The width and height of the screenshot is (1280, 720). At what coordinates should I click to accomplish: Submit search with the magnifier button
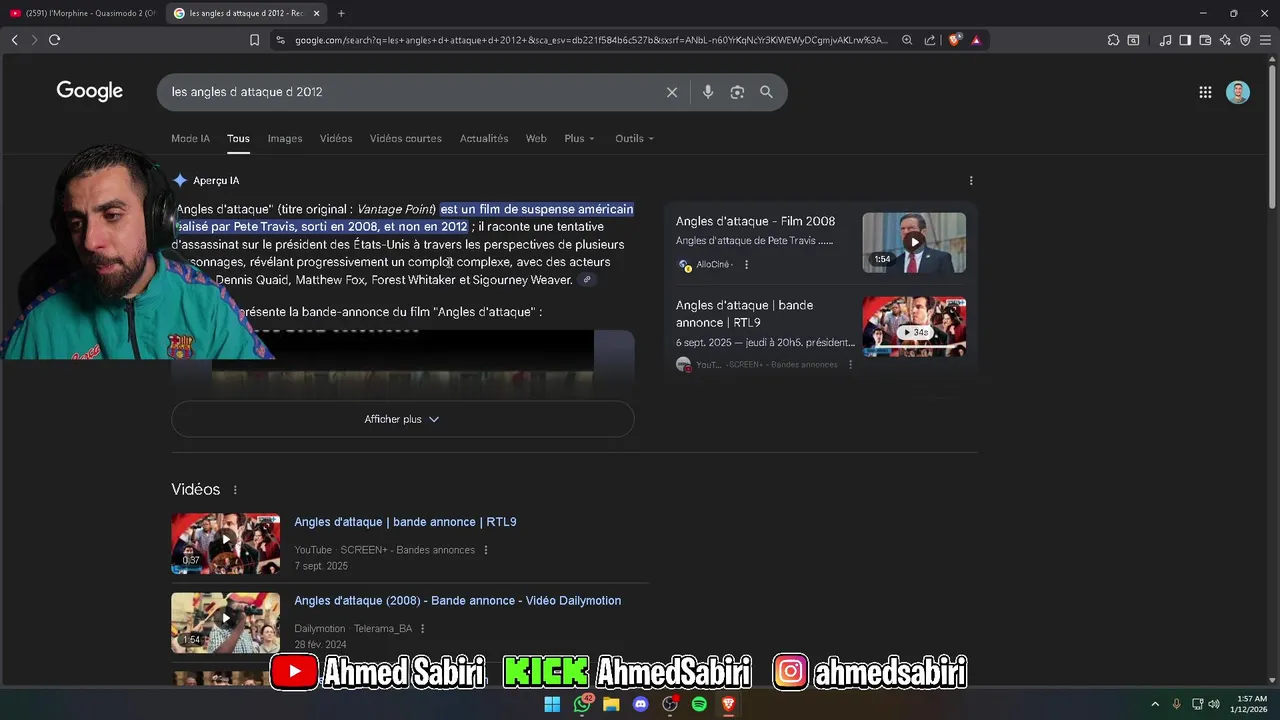766,92
